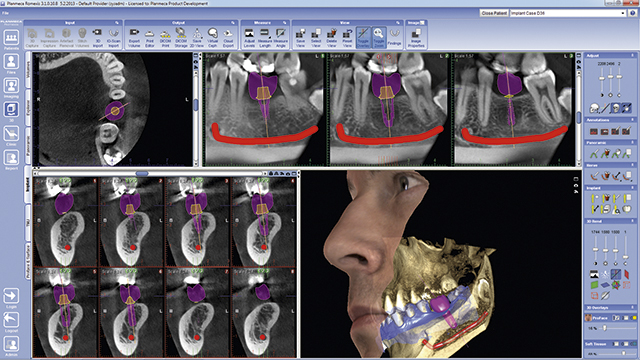Open the Patients module in sidebar
This screenshot has width=640, height=360.
(x=11, y=40)
